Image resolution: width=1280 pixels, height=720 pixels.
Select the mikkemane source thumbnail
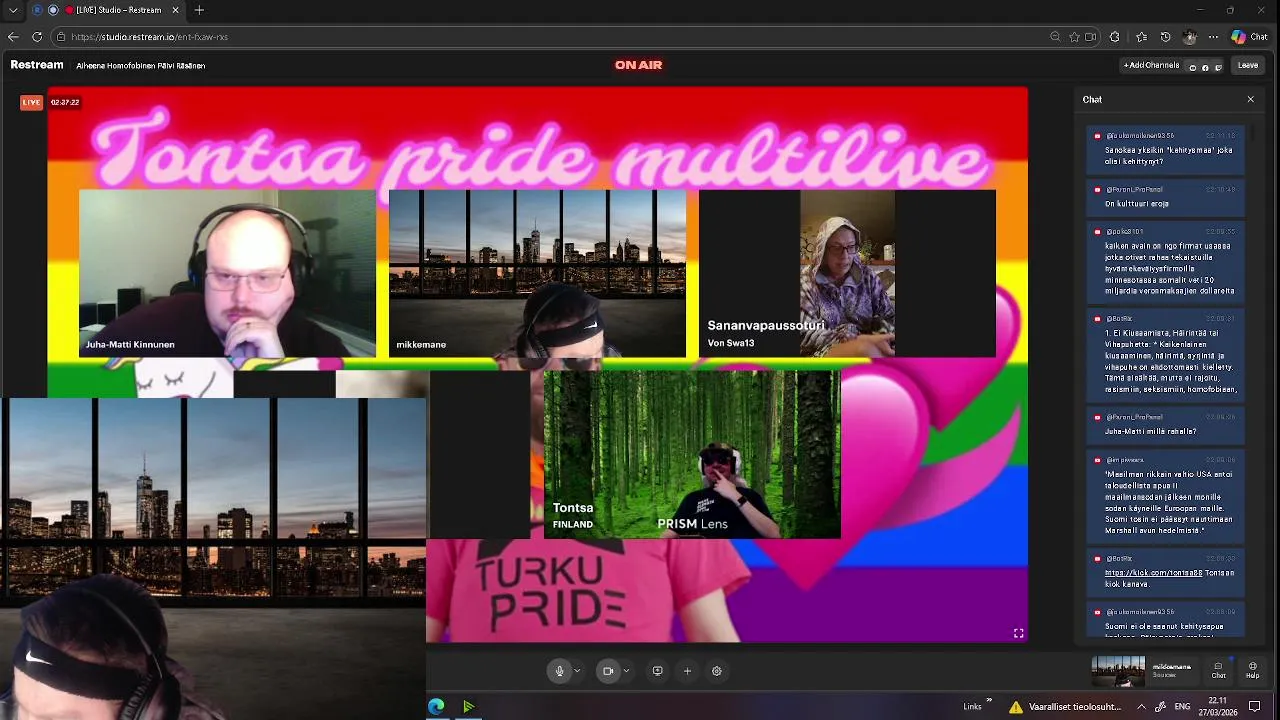1118,671
